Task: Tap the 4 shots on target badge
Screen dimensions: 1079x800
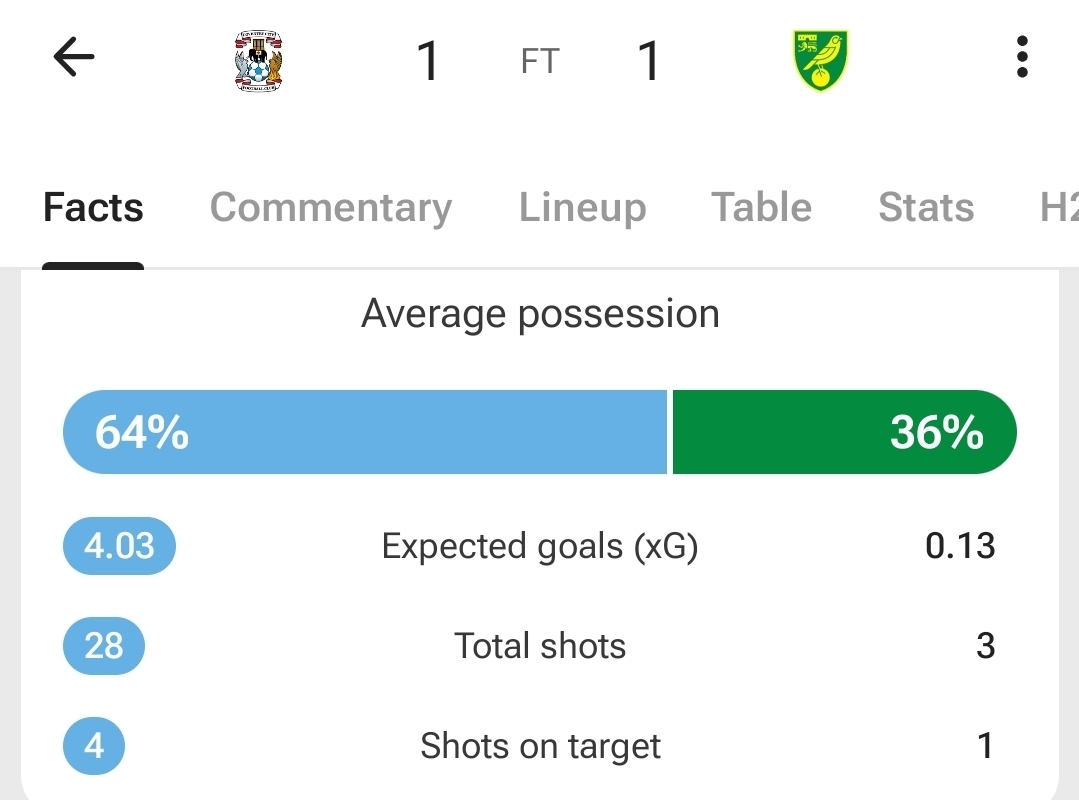Action: [94, 746]
